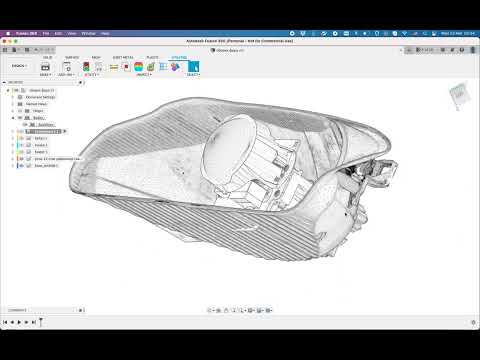Open Scripts and Add-Ins icon
Viewport: 480px width, 360px height.
pos(67,67)
